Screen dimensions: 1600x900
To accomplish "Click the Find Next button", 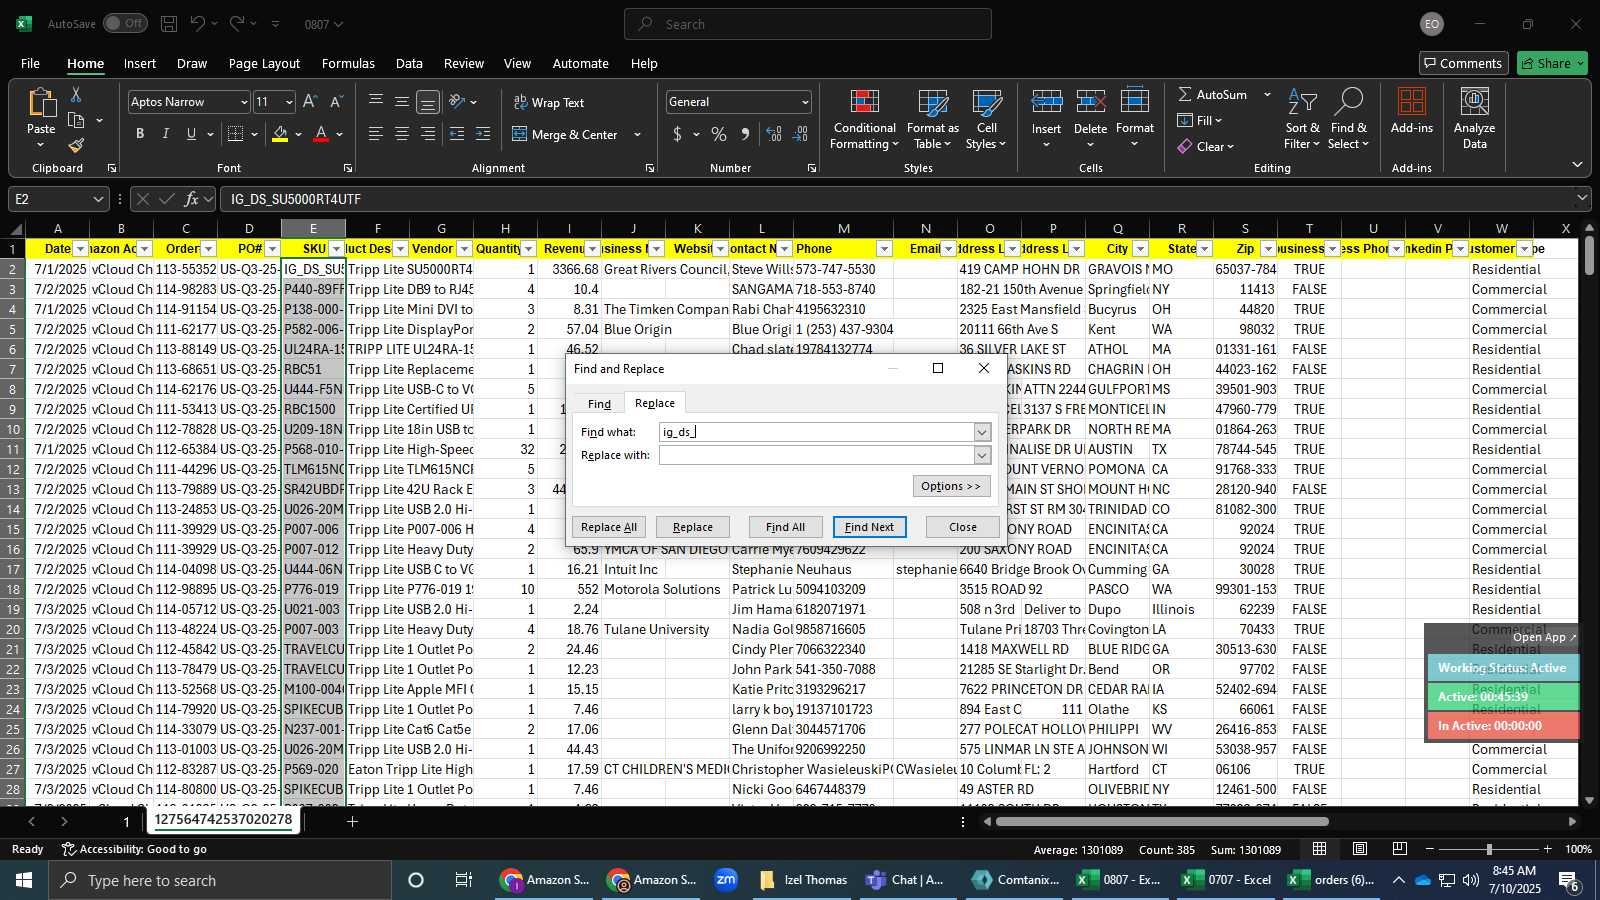I will click(x=869, y=527).
